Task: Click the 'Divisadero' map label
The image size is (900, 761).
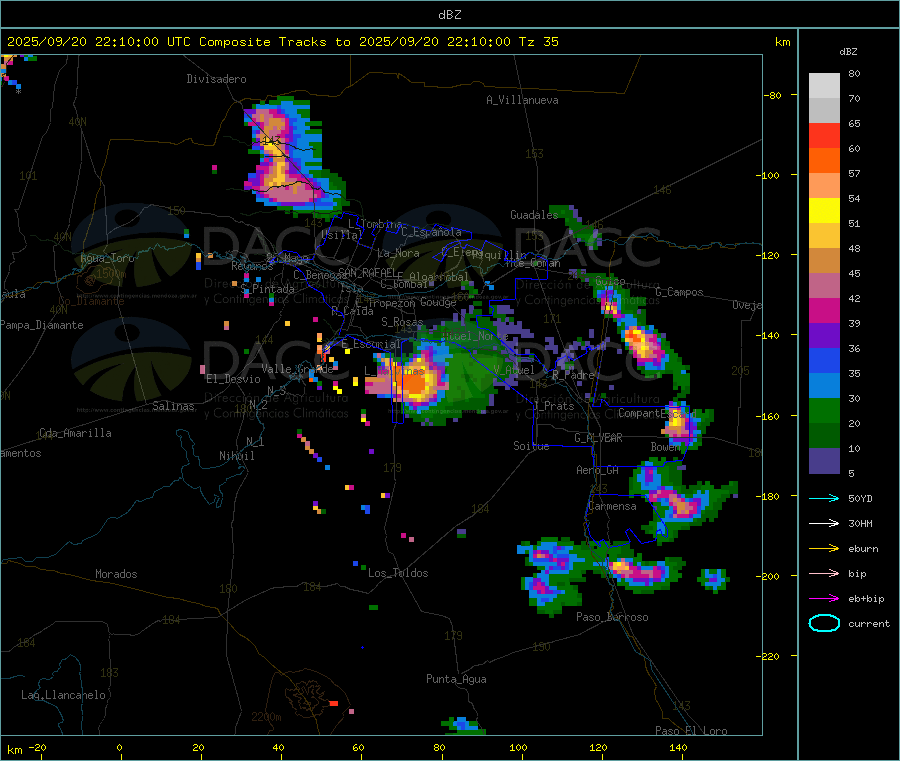Action: pyautogui.click(x=216, y=79)
